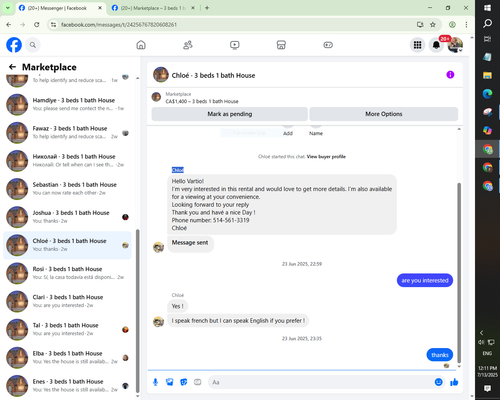Open Elba 3 beds 1 bath conversation

click(68, 357)
